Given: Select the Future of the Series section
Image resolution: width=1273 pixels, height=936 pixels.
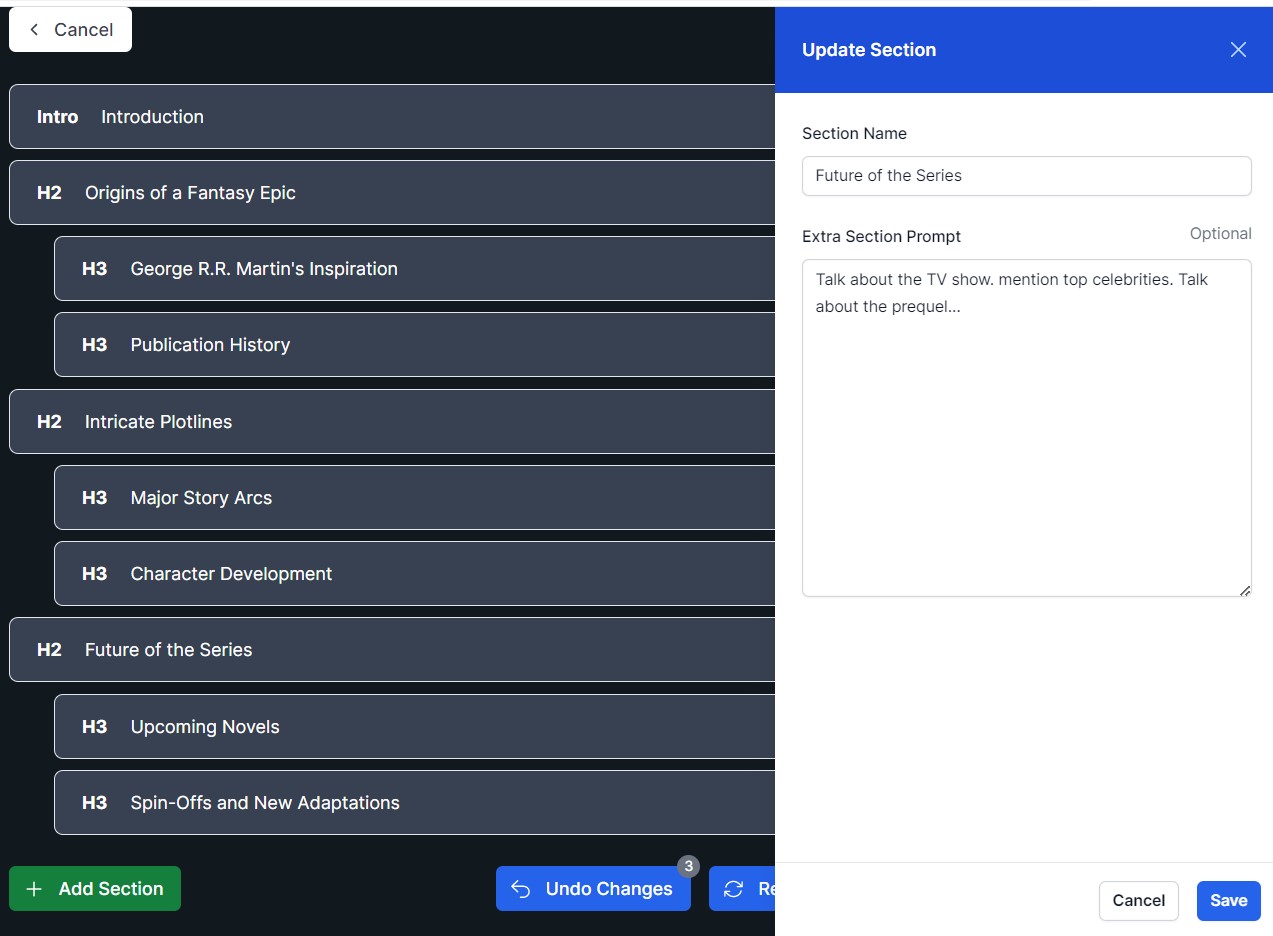Looking at the screenshot, I should tap(167, 649).
